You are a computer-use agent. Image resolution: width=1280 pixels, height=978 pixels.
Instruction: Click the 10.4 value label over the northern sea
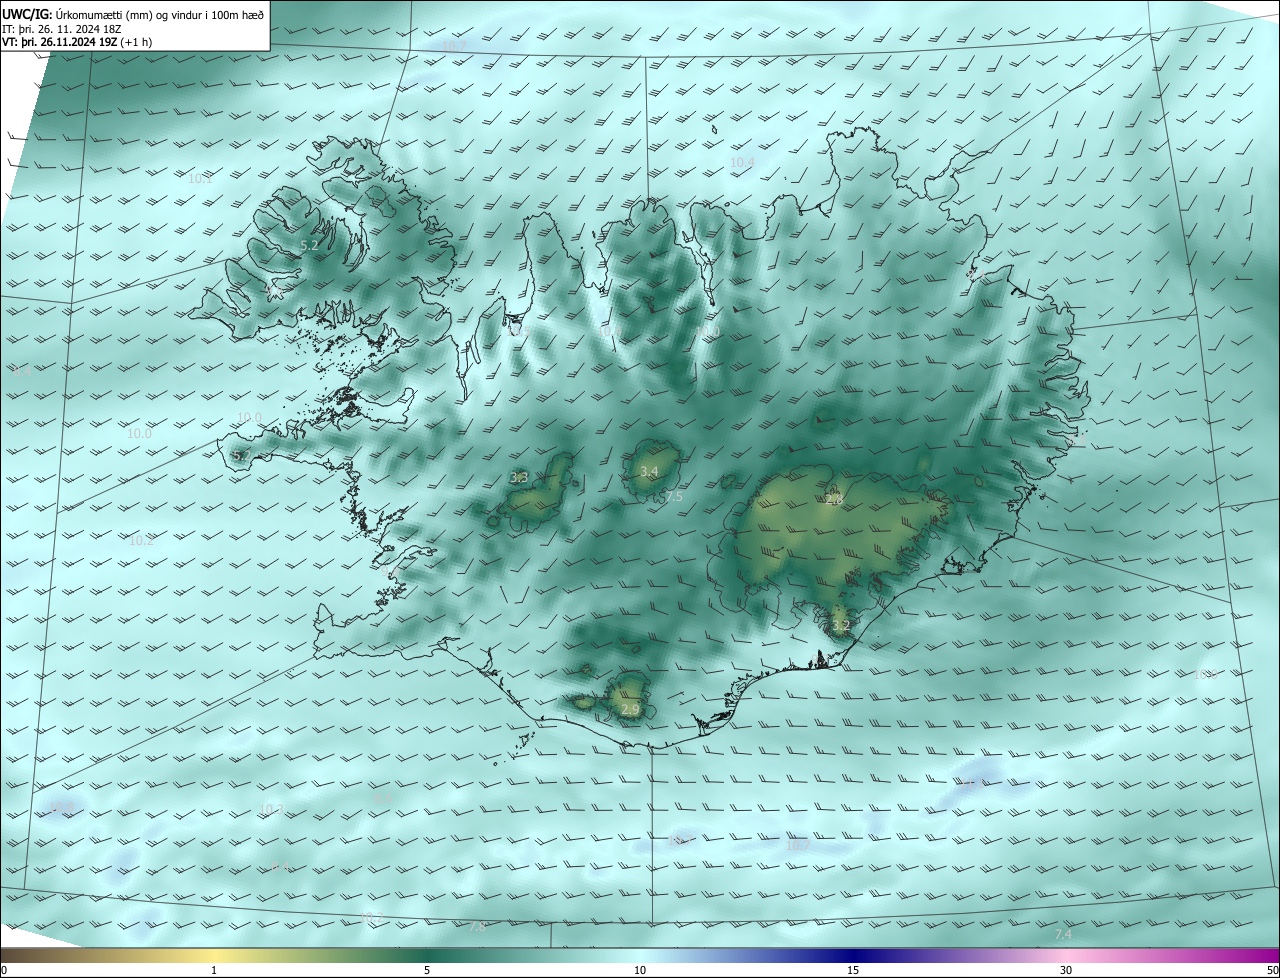tap(742, 163)
